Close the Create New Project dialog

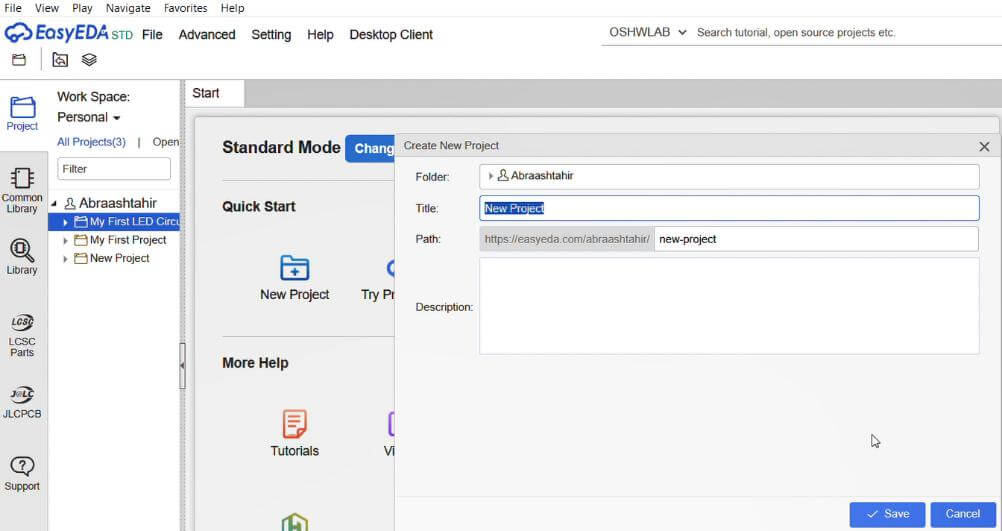pyautogui.click(x=984, y=147)
